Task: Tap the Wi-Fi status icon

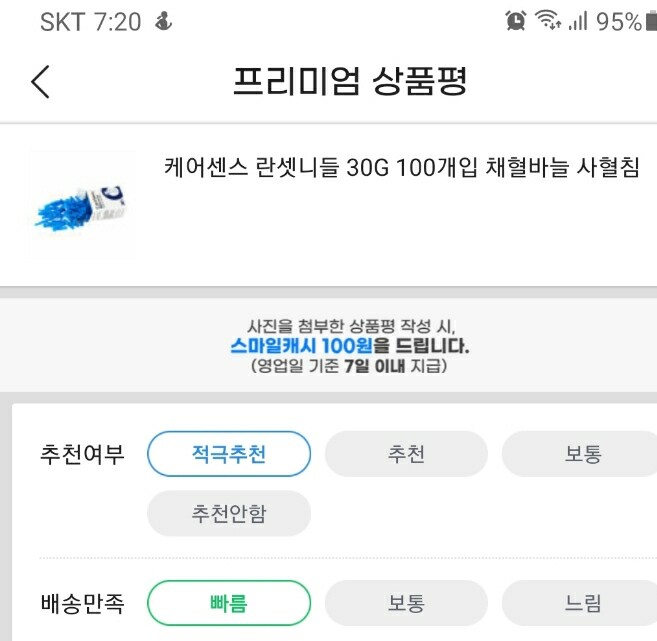Action: pos(548,20)
